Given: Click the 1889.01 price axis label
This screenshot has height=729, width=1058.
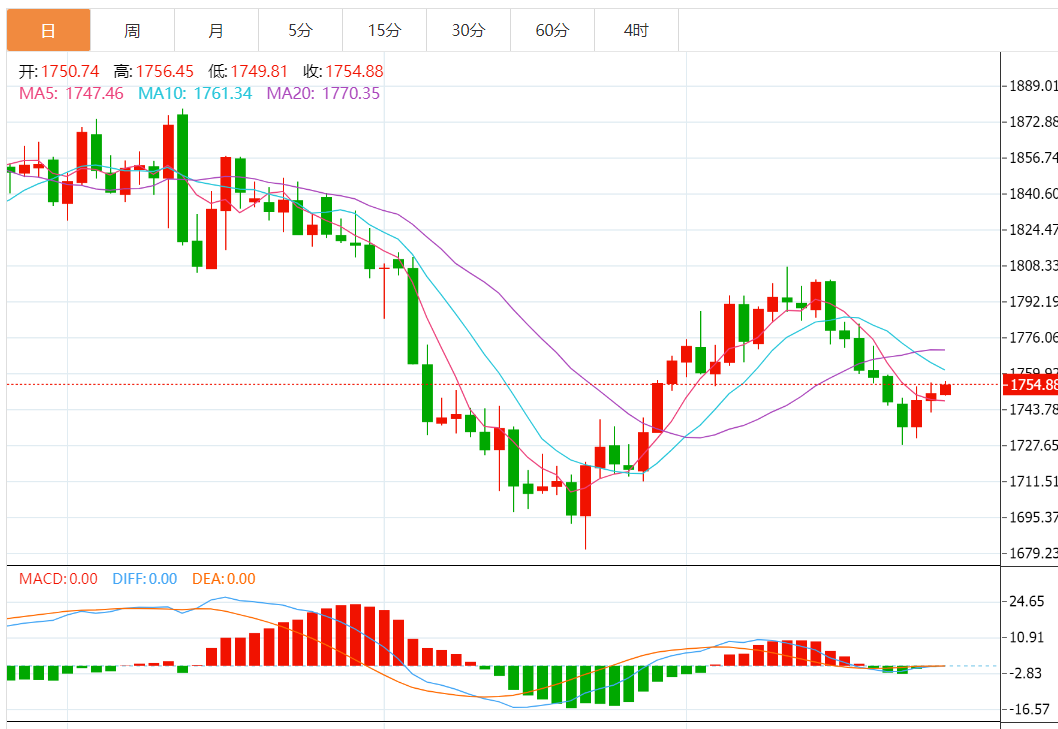Looking at the screenshot, I should coord(1032,86).
